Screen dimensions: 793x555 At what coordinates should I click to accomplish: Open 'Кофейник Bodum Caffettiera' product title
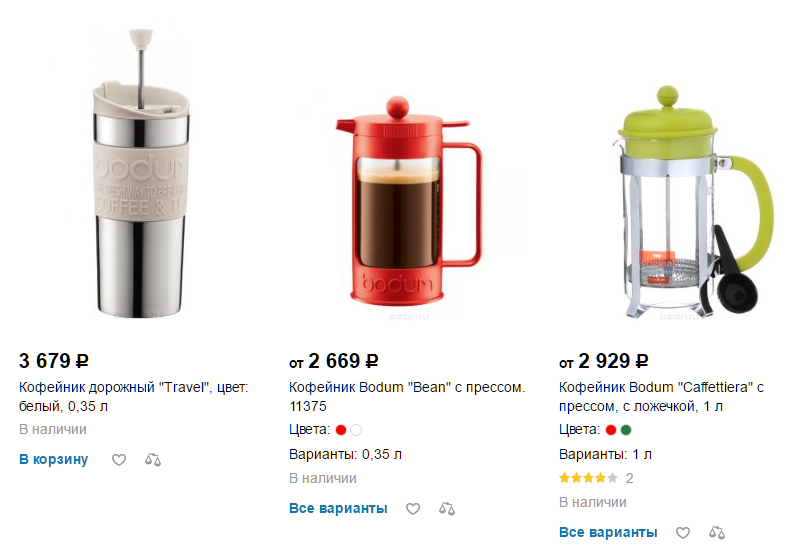(x=662, y=397)
